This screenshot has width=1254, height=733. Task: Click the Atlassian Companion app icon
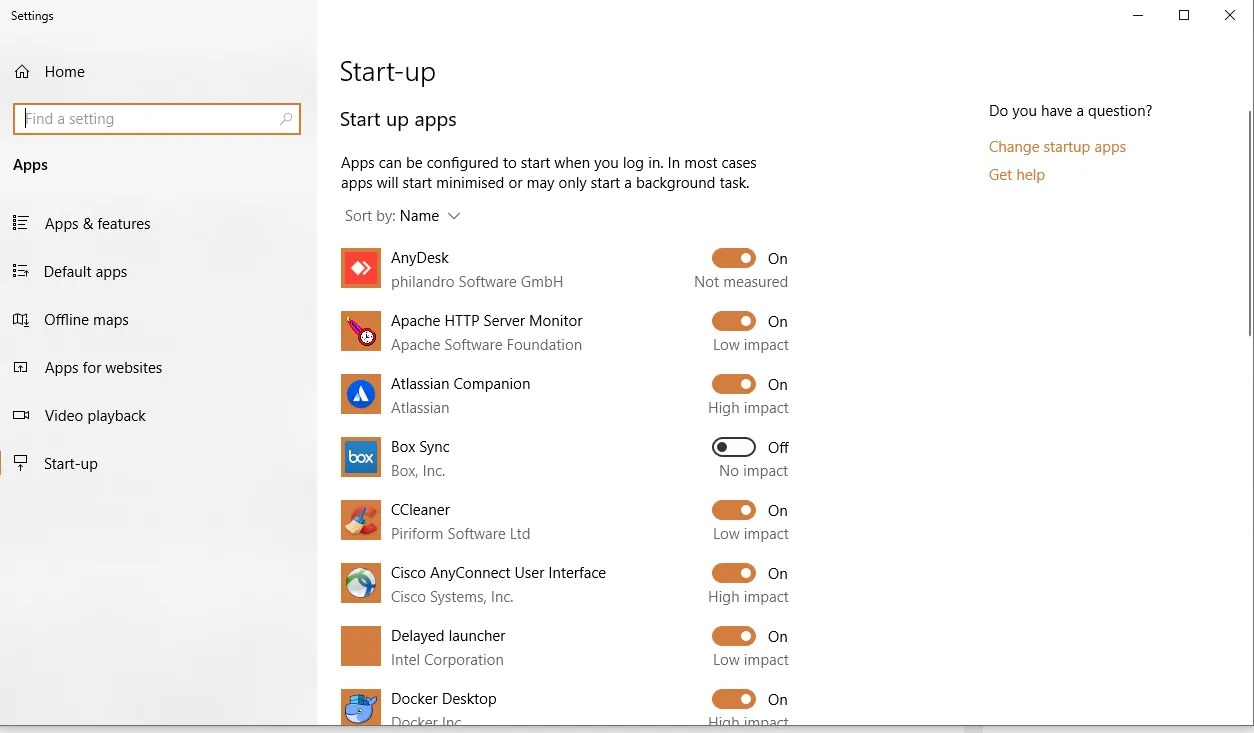361,394
